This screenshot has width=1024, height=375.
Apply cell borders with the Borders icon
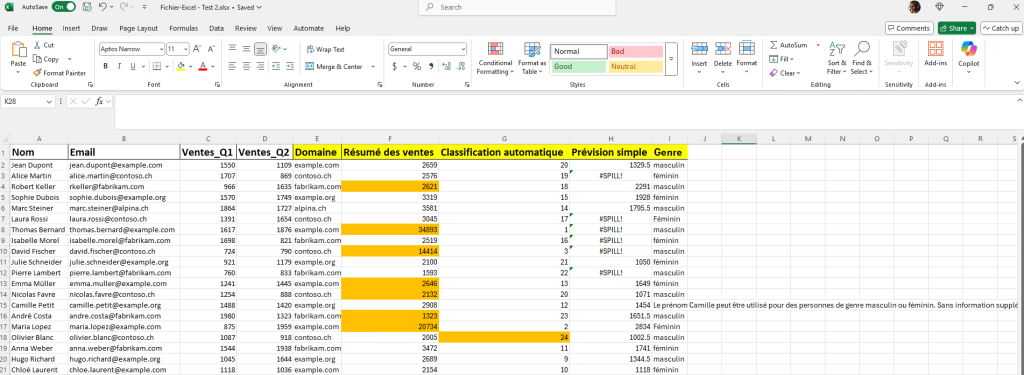157,66
